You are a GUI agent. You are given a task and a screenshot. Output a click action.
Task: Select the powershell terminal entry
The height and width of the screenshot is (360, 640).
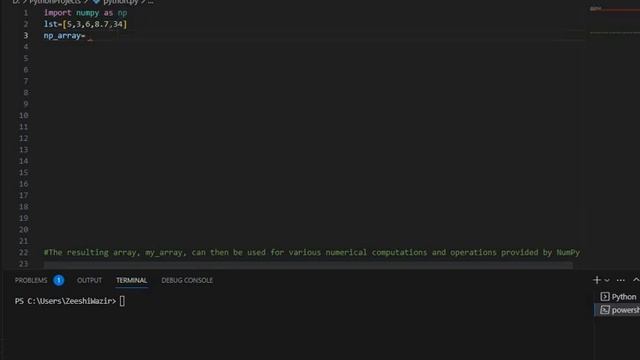618,310
